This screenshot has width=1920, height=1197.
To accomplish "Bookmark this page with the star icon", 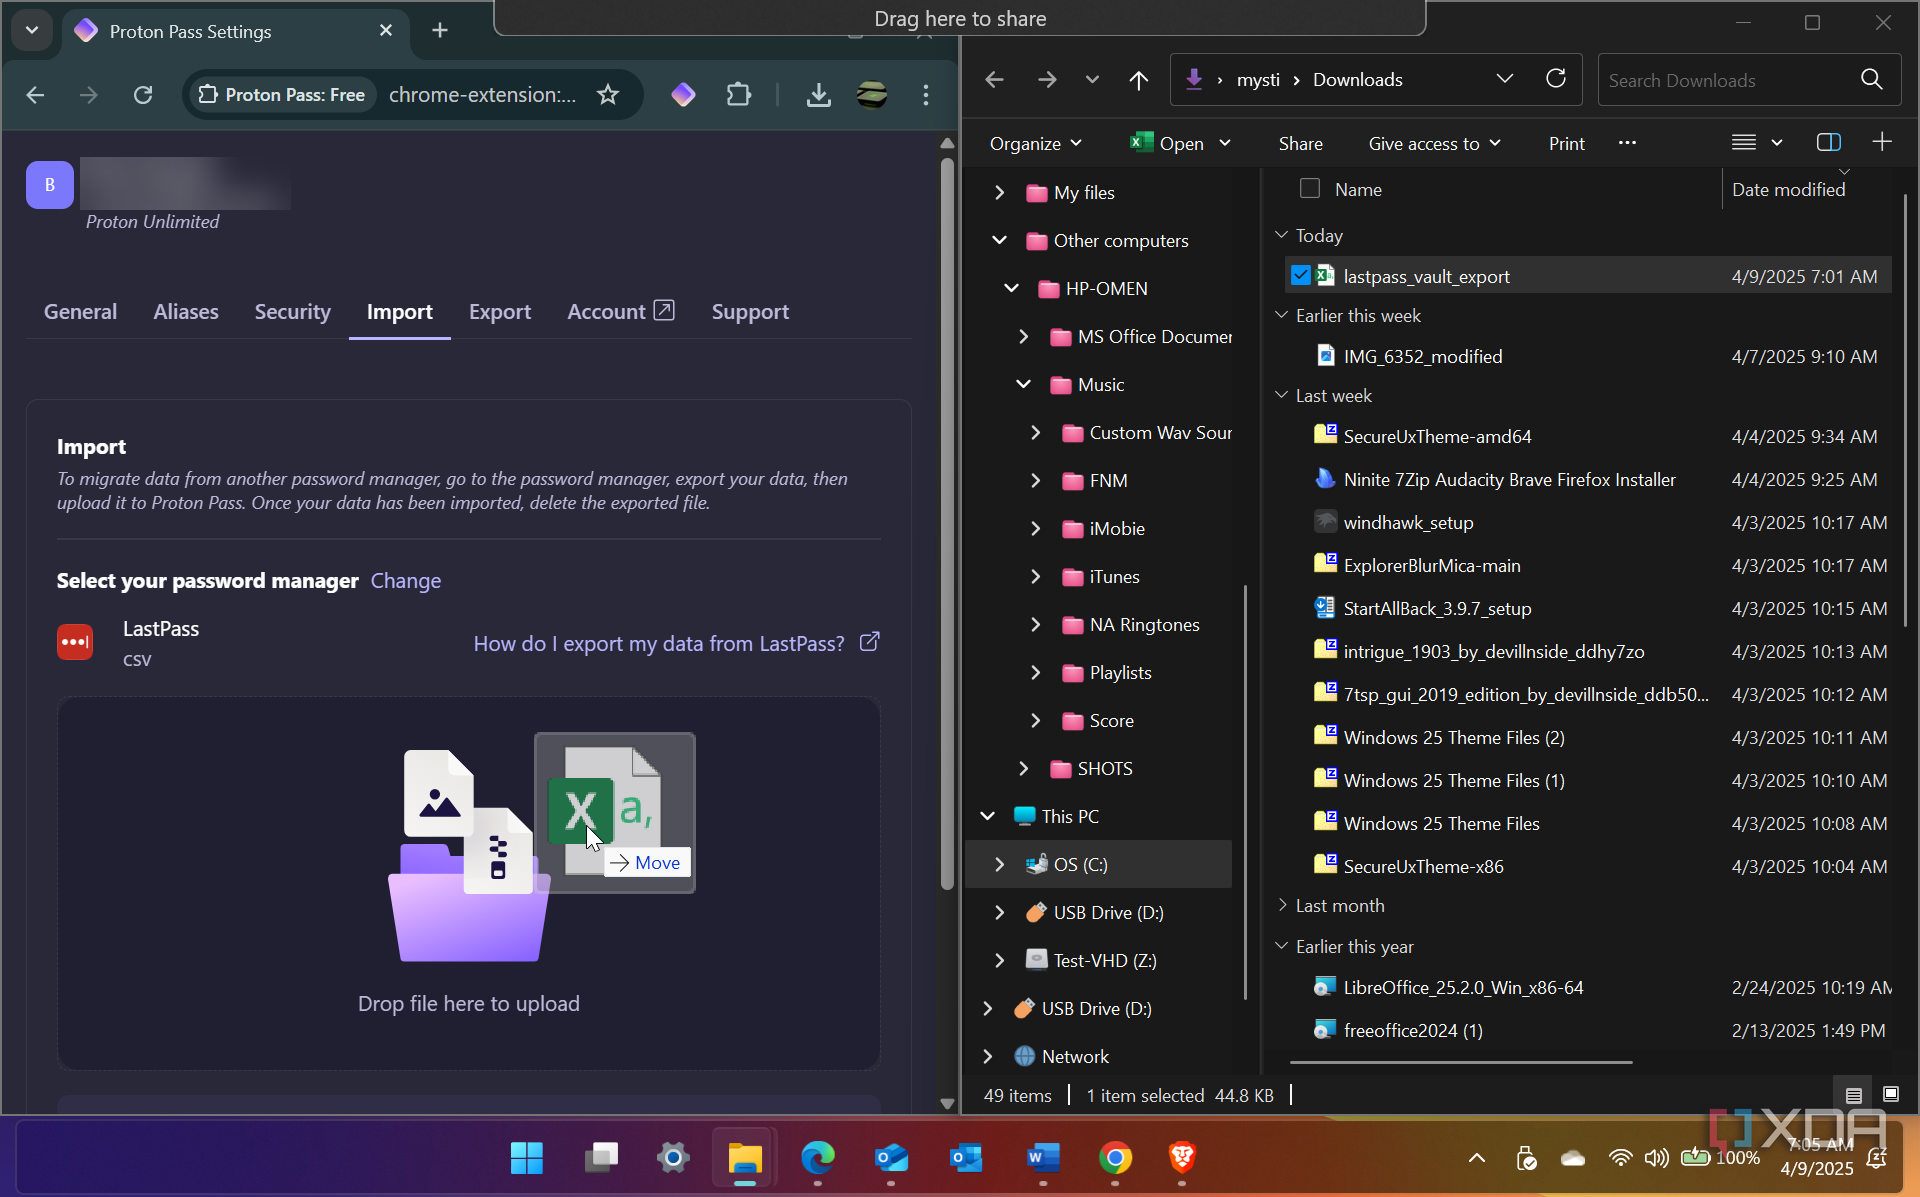I will click(608, 94).
